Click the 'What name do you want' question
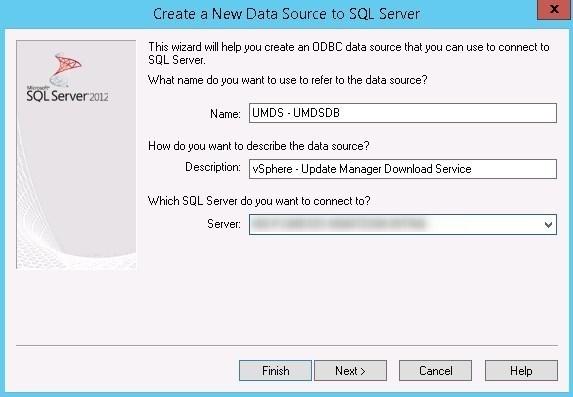The image size is (573, 397). coord(288,80)
